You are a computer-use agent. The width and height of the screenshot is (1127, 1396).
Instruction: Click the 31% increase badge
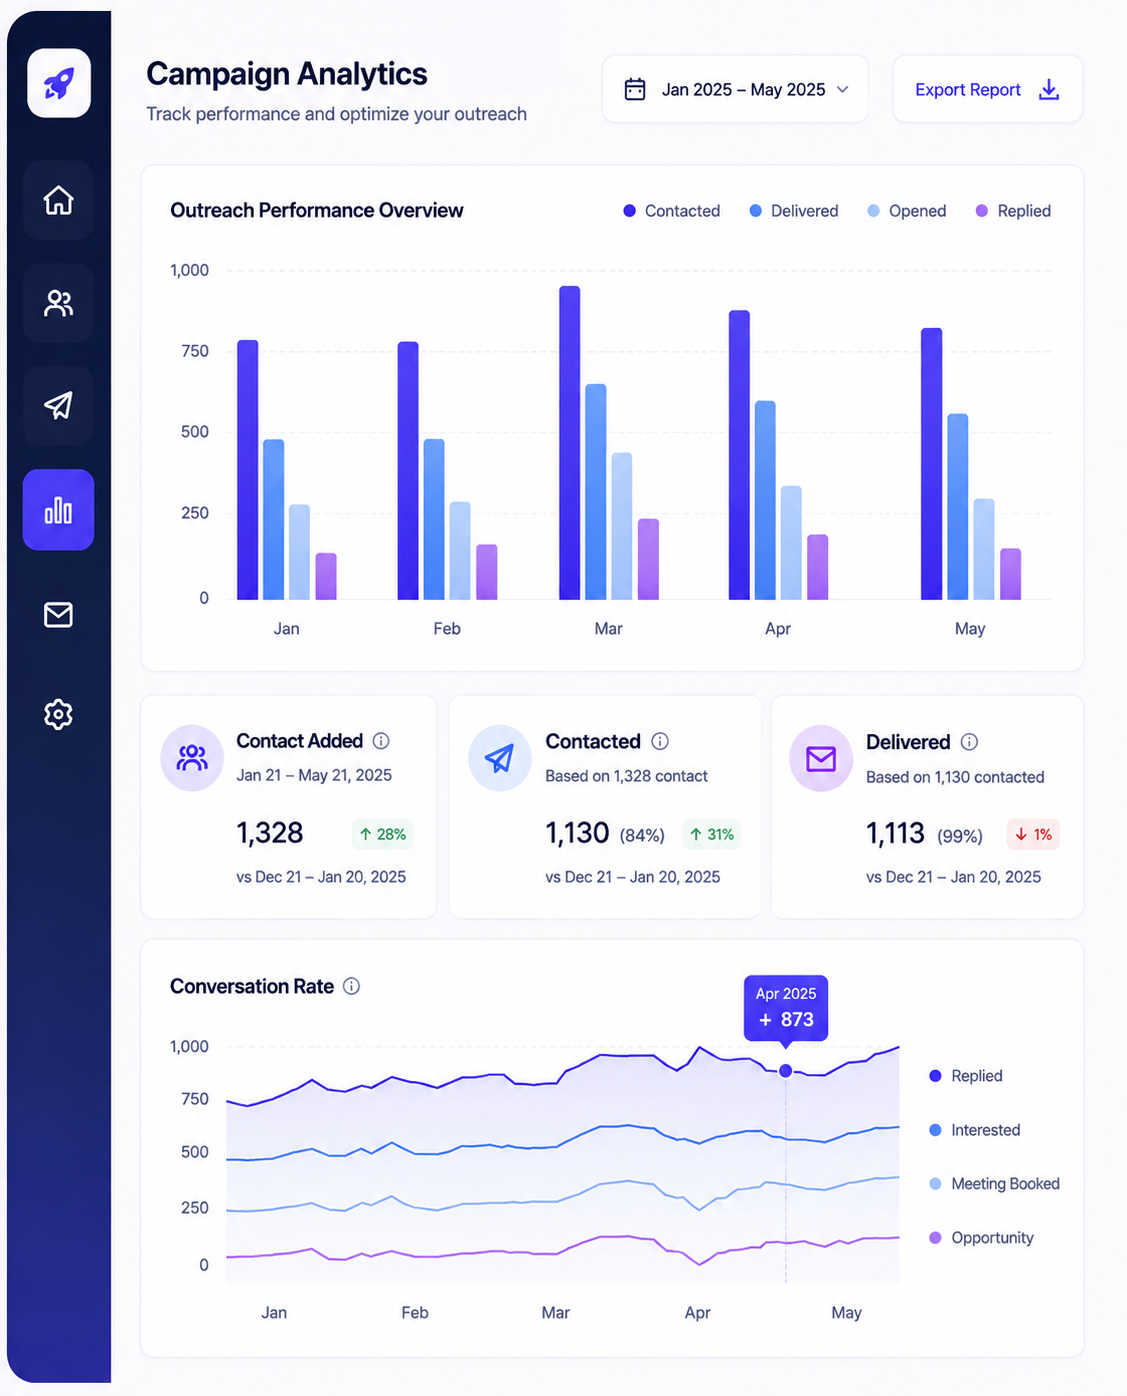point(712,834)
